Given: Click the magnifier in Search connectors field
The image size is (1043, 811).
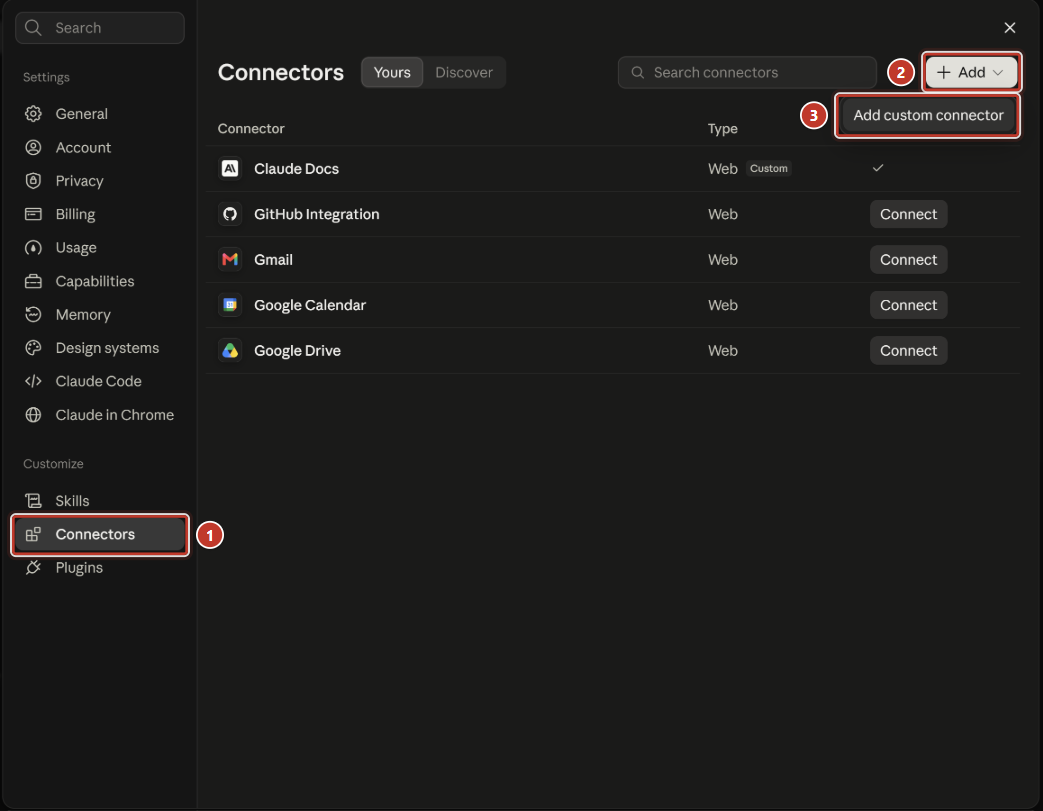Looking at the screenshot, I should point(637,72).
